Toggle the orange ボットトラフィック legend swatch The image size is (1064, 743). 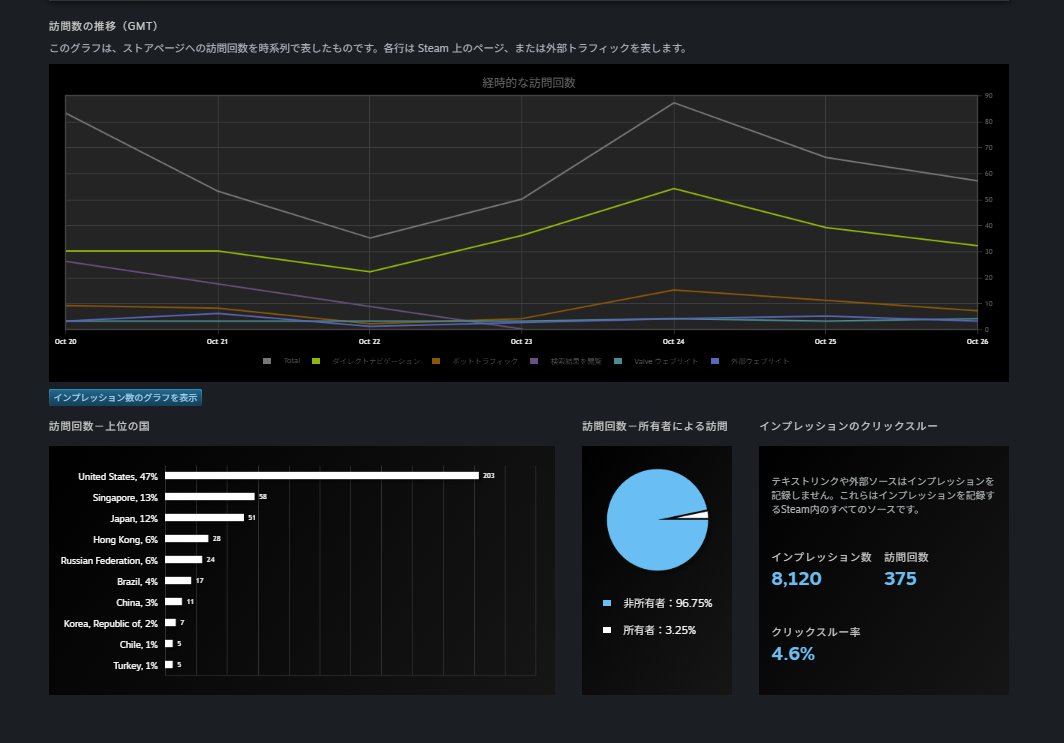click(x=436, y=361)
